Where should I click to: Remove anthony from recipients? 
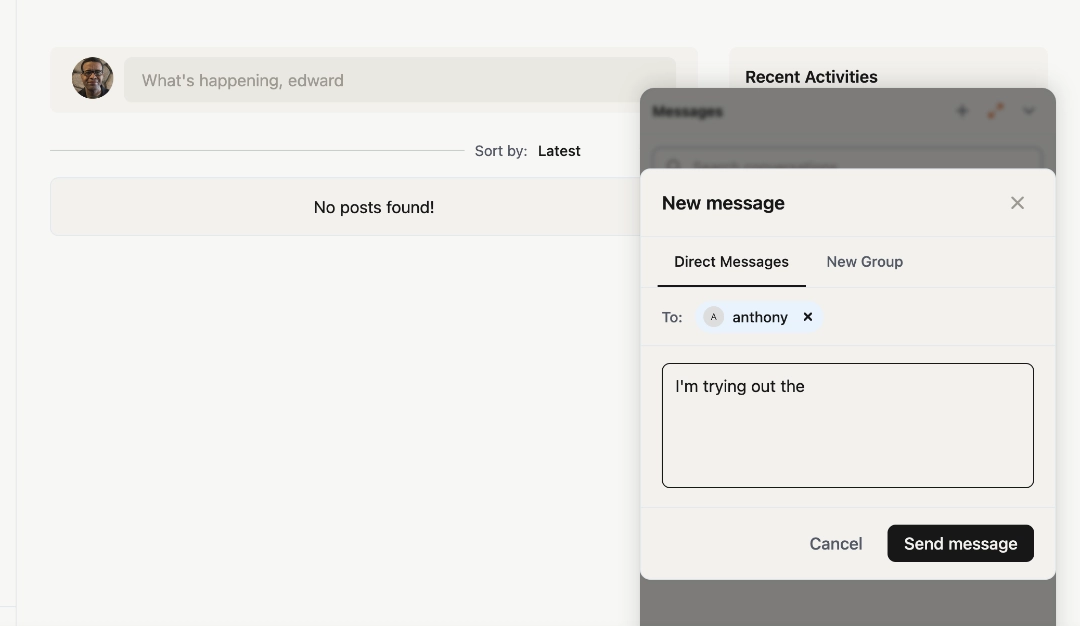807,317
